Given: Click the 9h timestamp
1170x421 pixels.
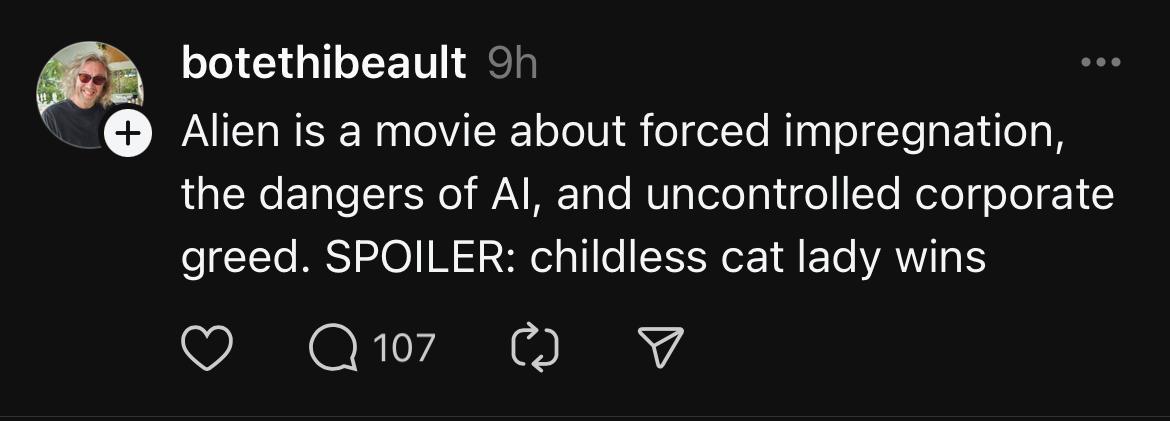Looking at the screenshot, I should [x=511, y=65].
